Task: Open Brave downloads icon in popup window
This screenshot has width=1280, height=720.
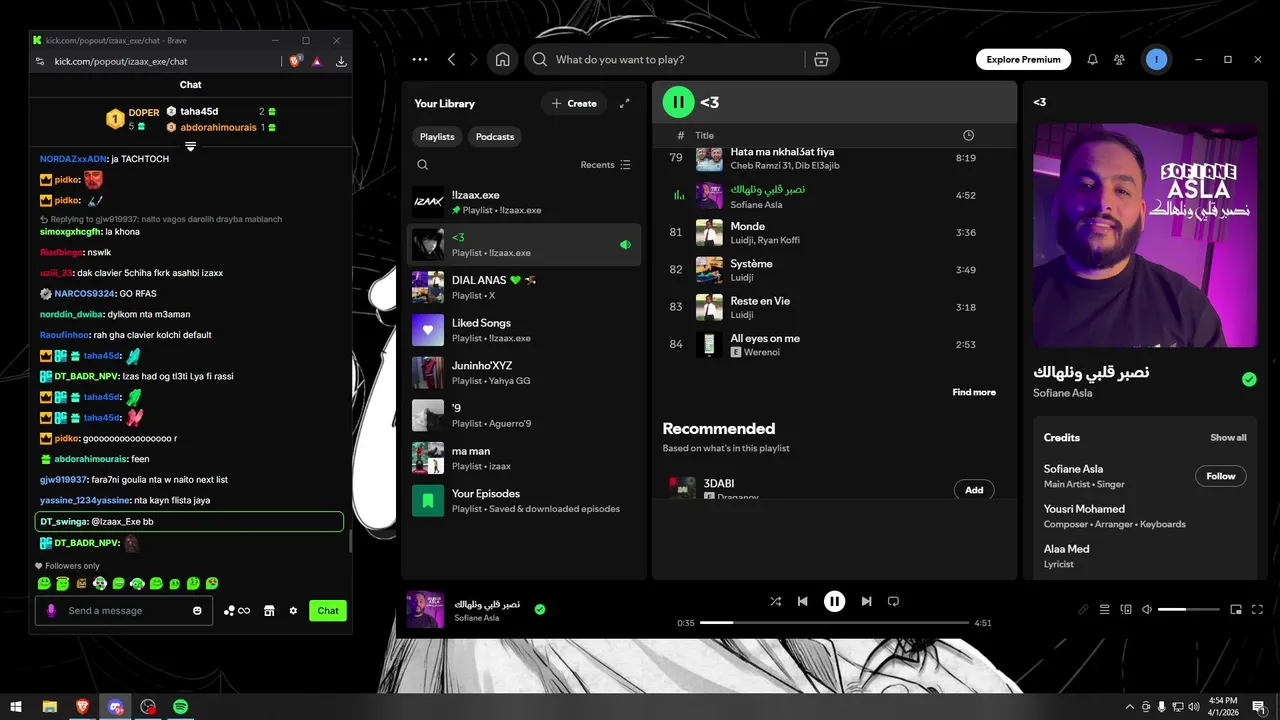Action: 341,61
